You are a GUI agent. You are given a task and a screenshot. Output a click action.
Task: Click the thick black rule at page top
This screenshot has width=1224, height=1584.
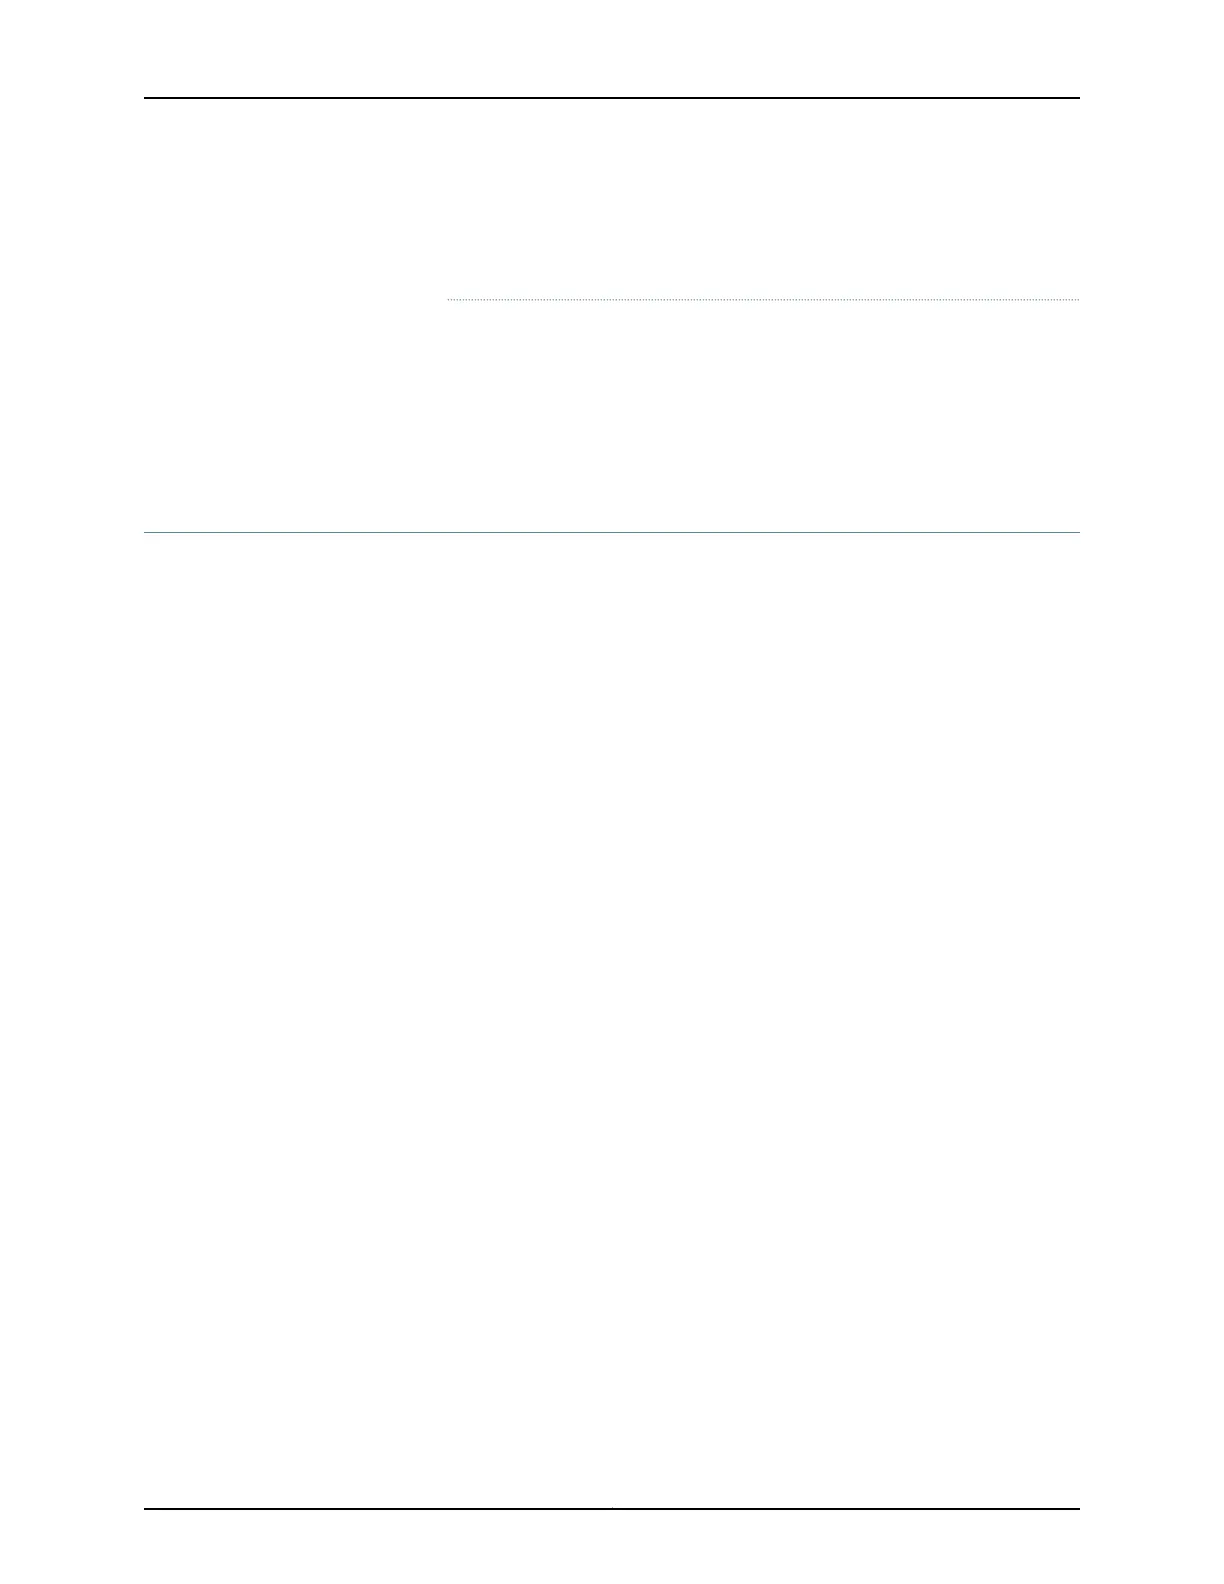point(612,98)
